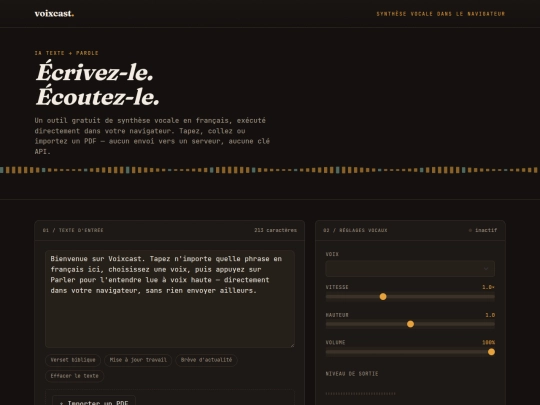Click the '213 caractères' counter text
Image resolution: width=540 pixels, height=405 pixels.
click(x=276, y=230)
